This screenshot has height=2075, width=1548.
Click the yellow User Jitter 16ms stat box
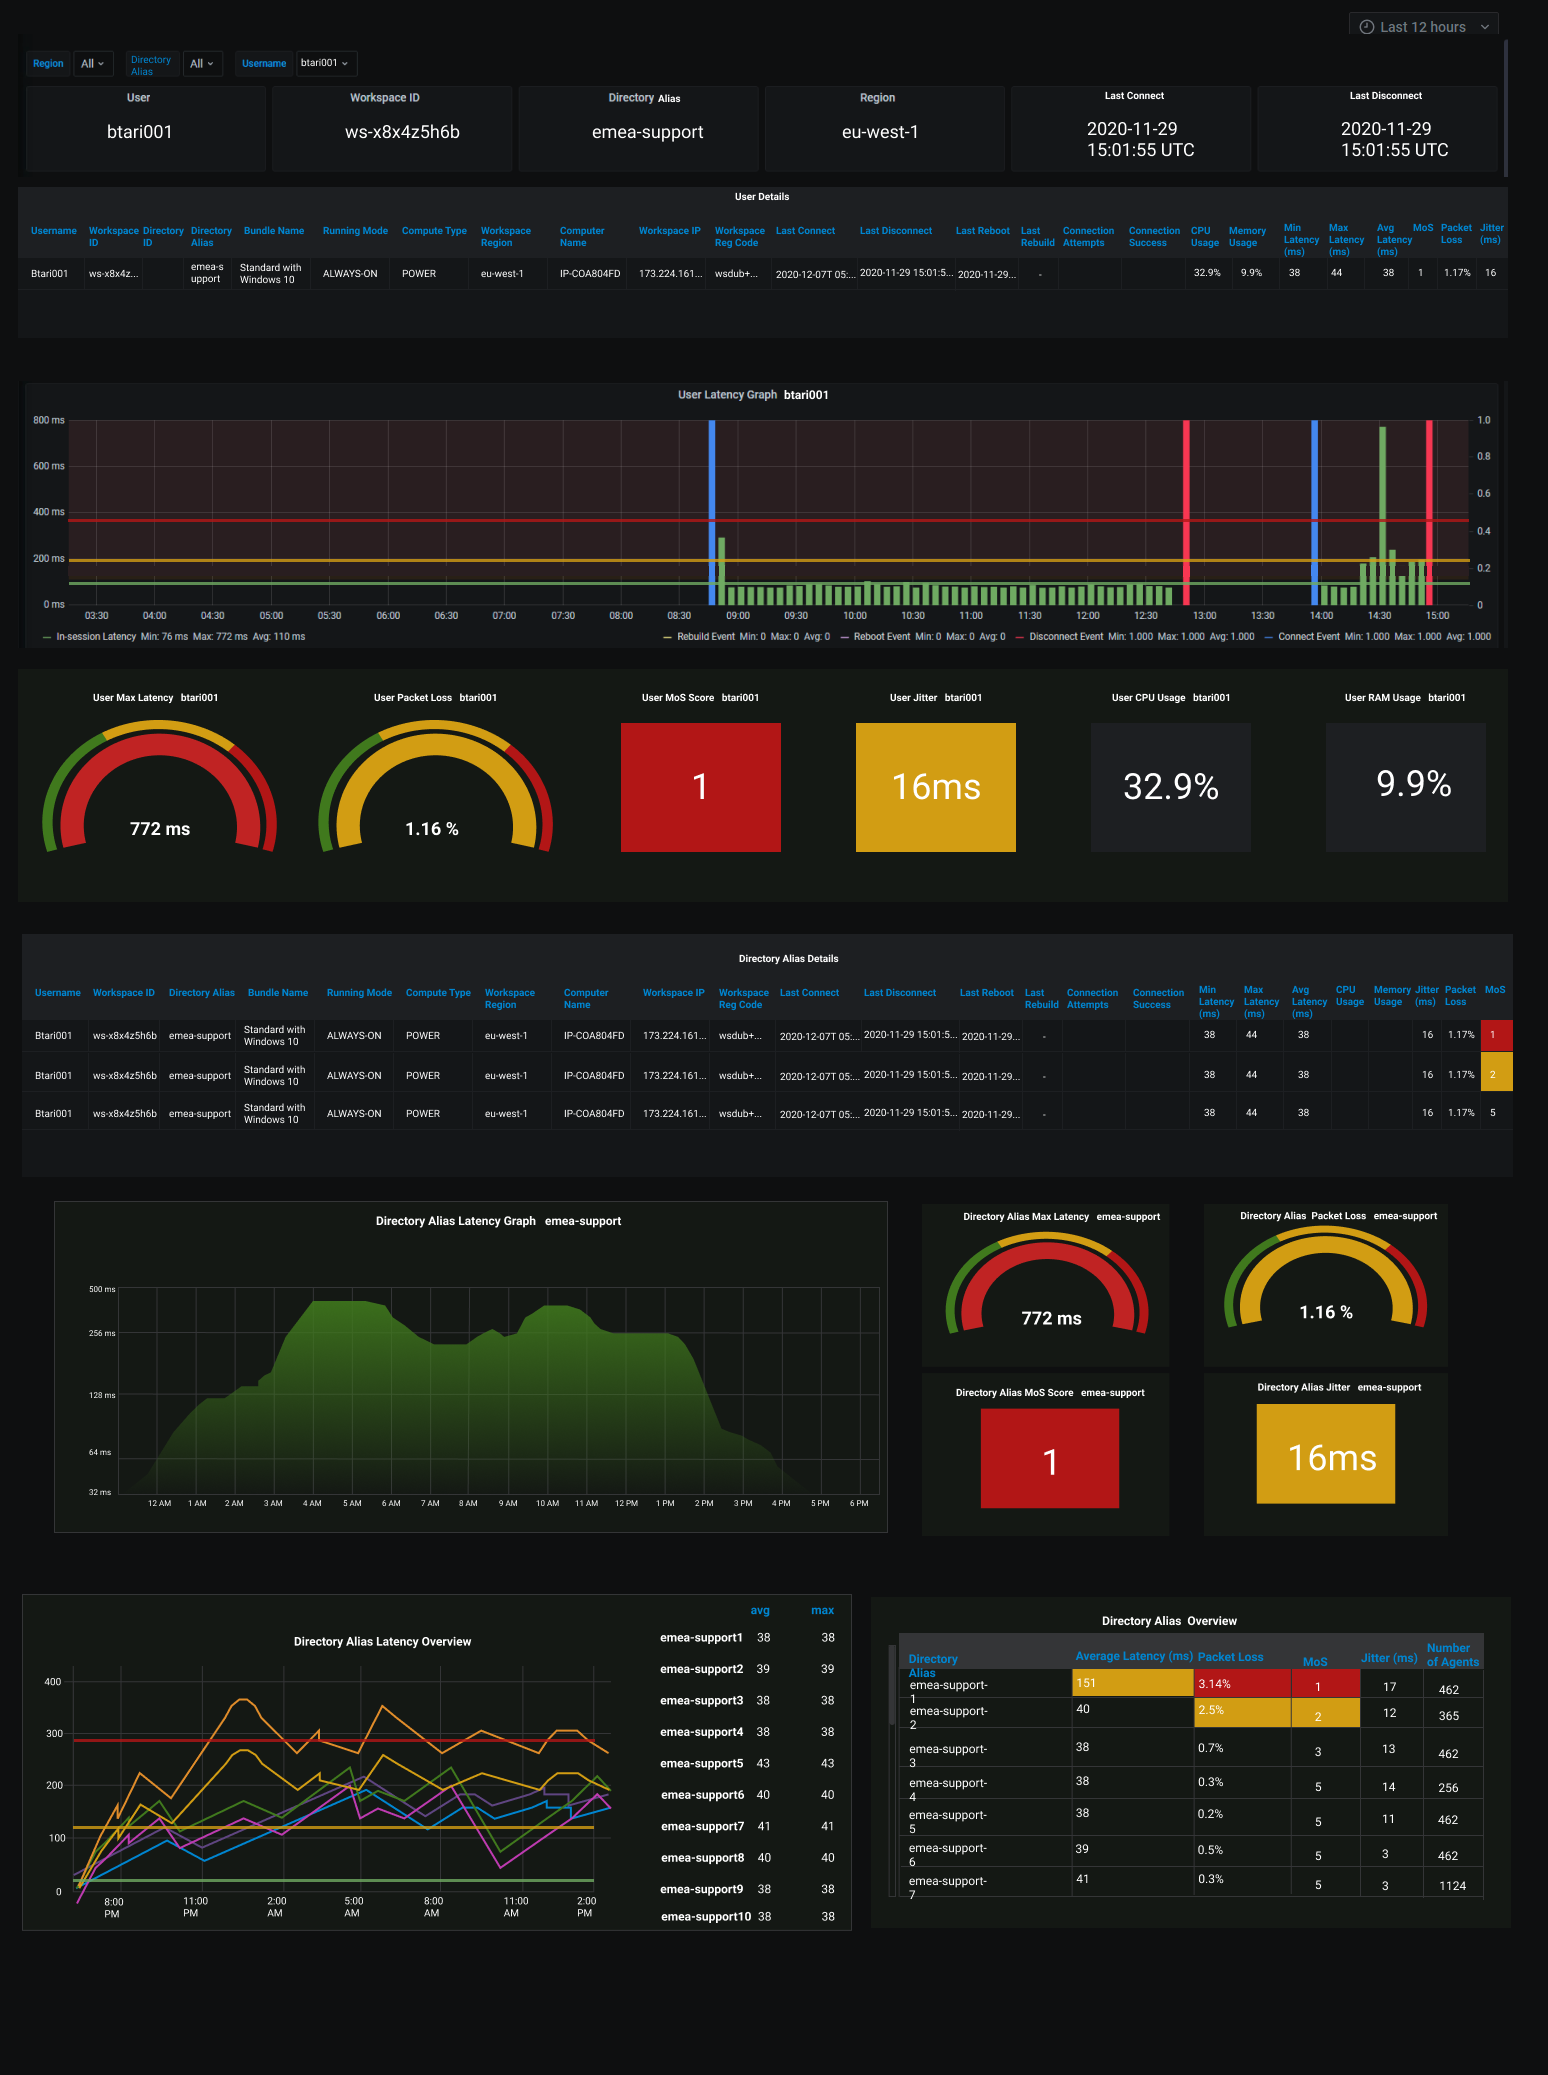tap(936, 787)
